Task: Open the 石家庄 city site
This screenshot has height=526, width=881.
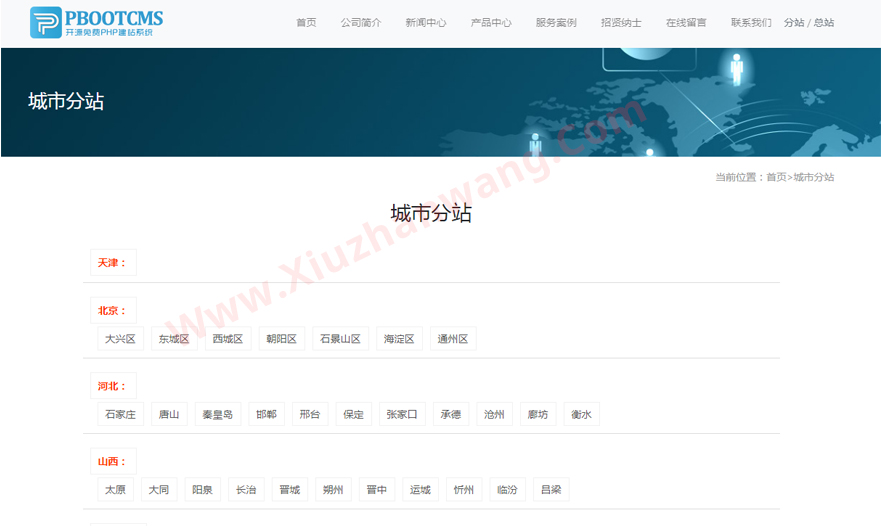Action: [120, 414]
